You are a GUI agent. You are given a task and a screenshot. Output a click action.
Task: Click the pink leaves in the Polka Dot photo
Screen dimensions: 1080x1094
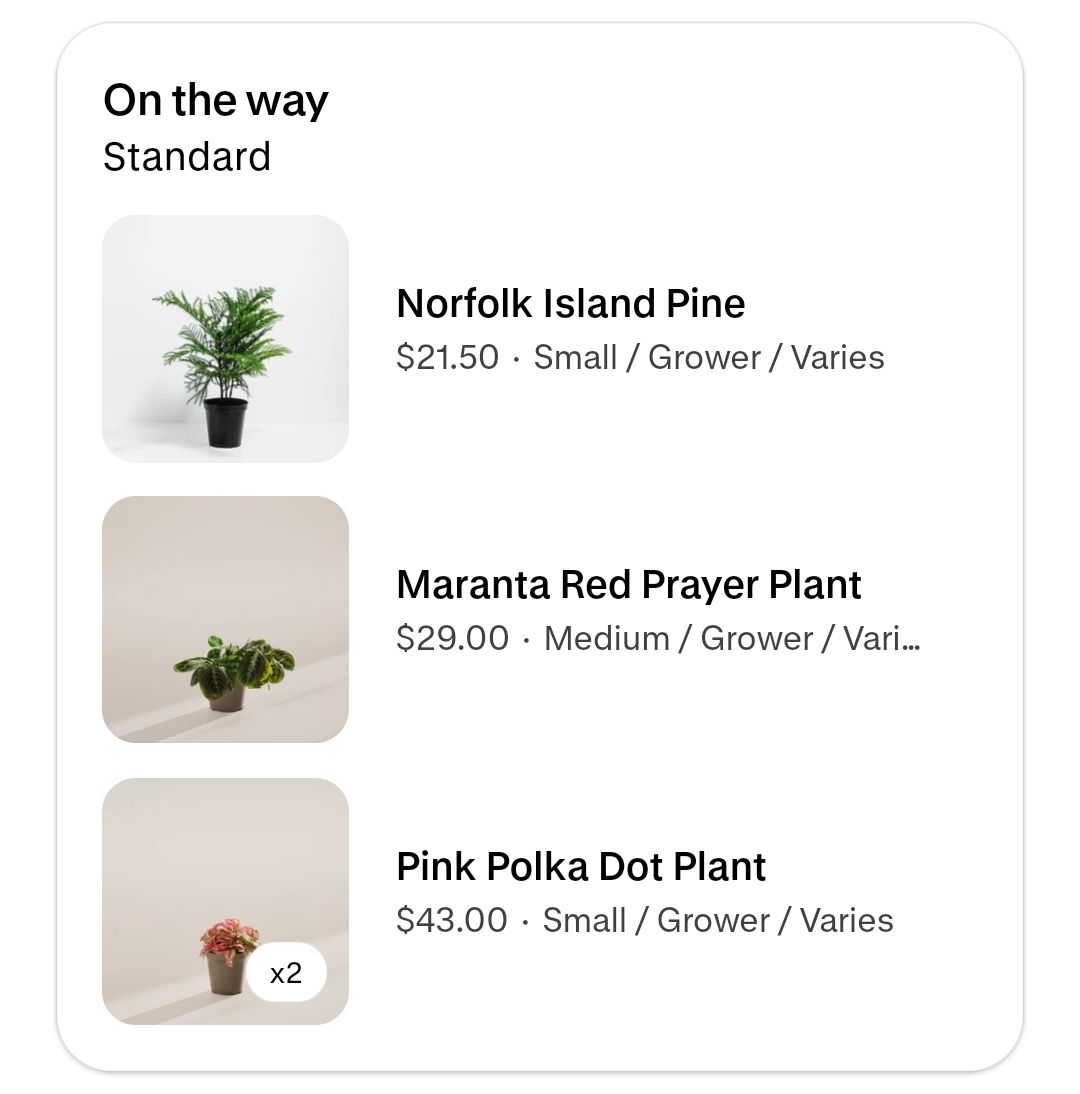[229, 938]
